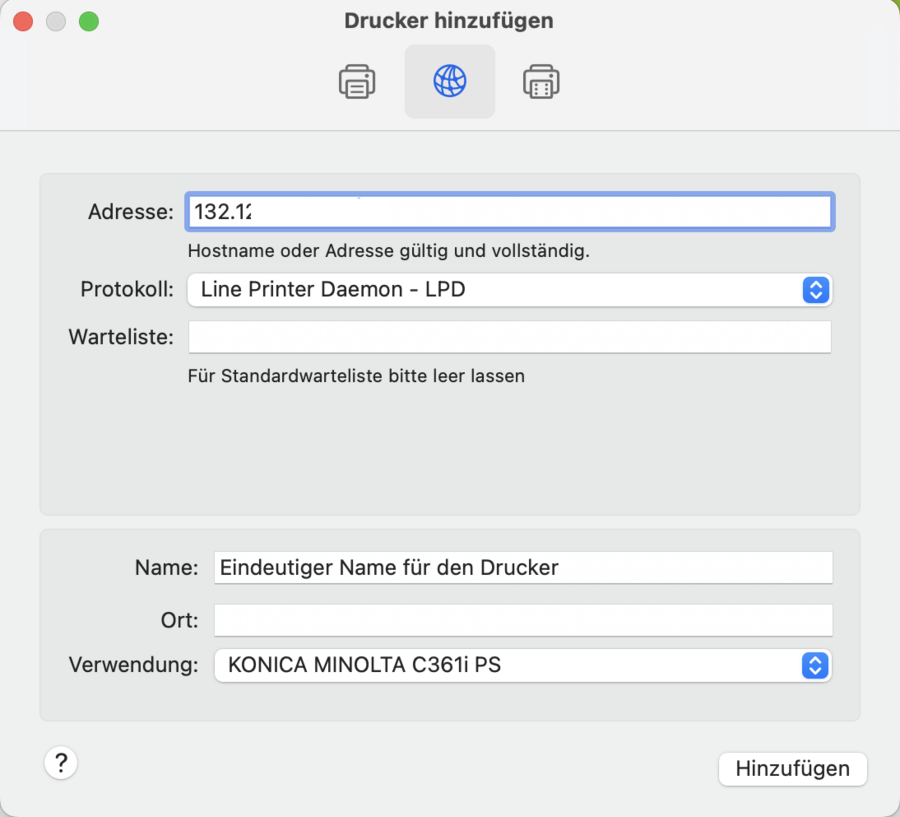900x817 pixels.
Task: Close the Drucker hinzufügen window
Action: click(23, 21)
